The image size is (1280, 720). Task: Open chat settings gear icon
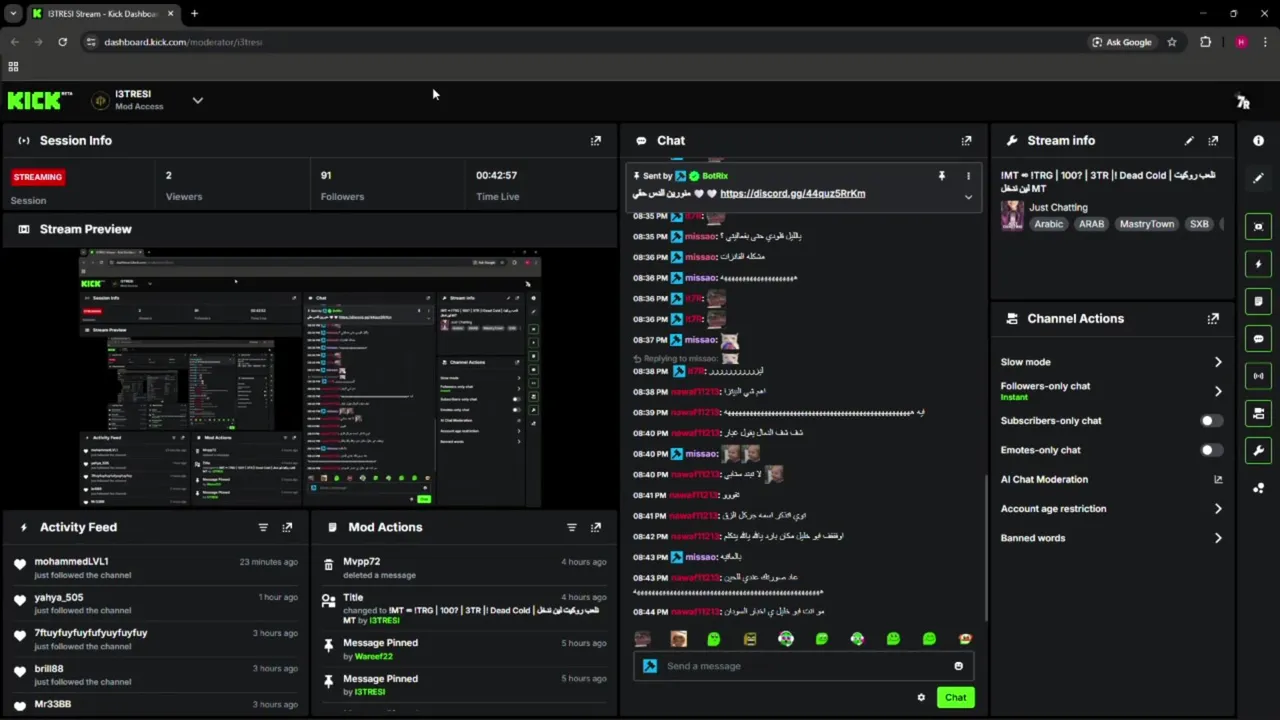click(921, 698)
